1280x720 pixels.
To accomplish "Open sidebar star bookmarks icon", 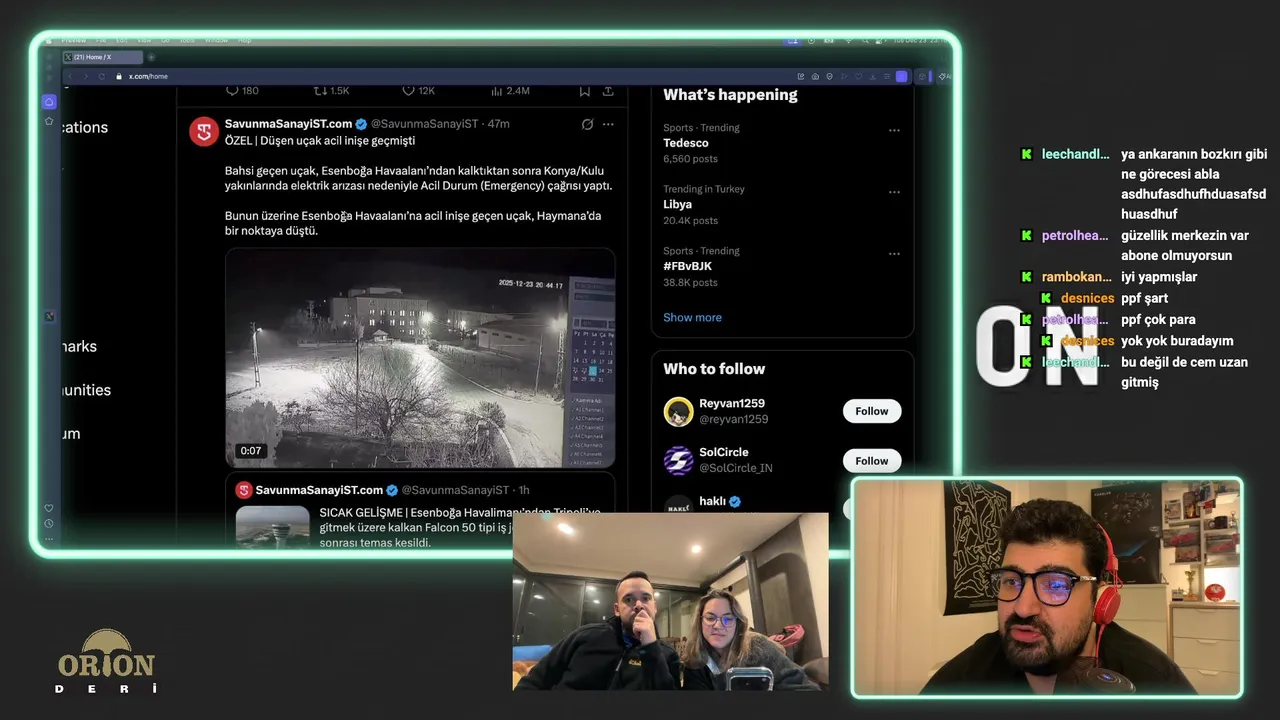I will 48,121.
